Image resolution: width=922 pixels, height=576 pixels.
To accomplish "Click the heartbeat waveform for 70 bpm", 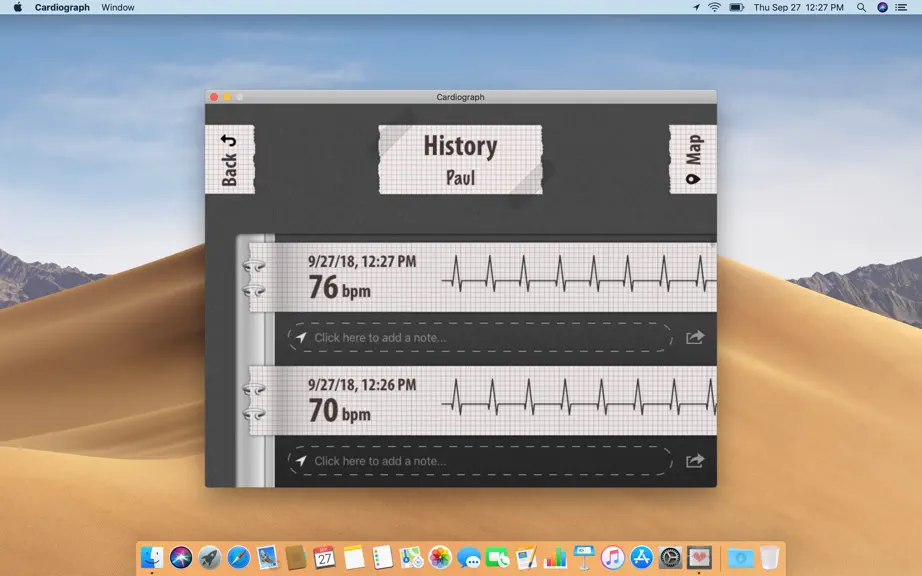I will click(579, 397).
